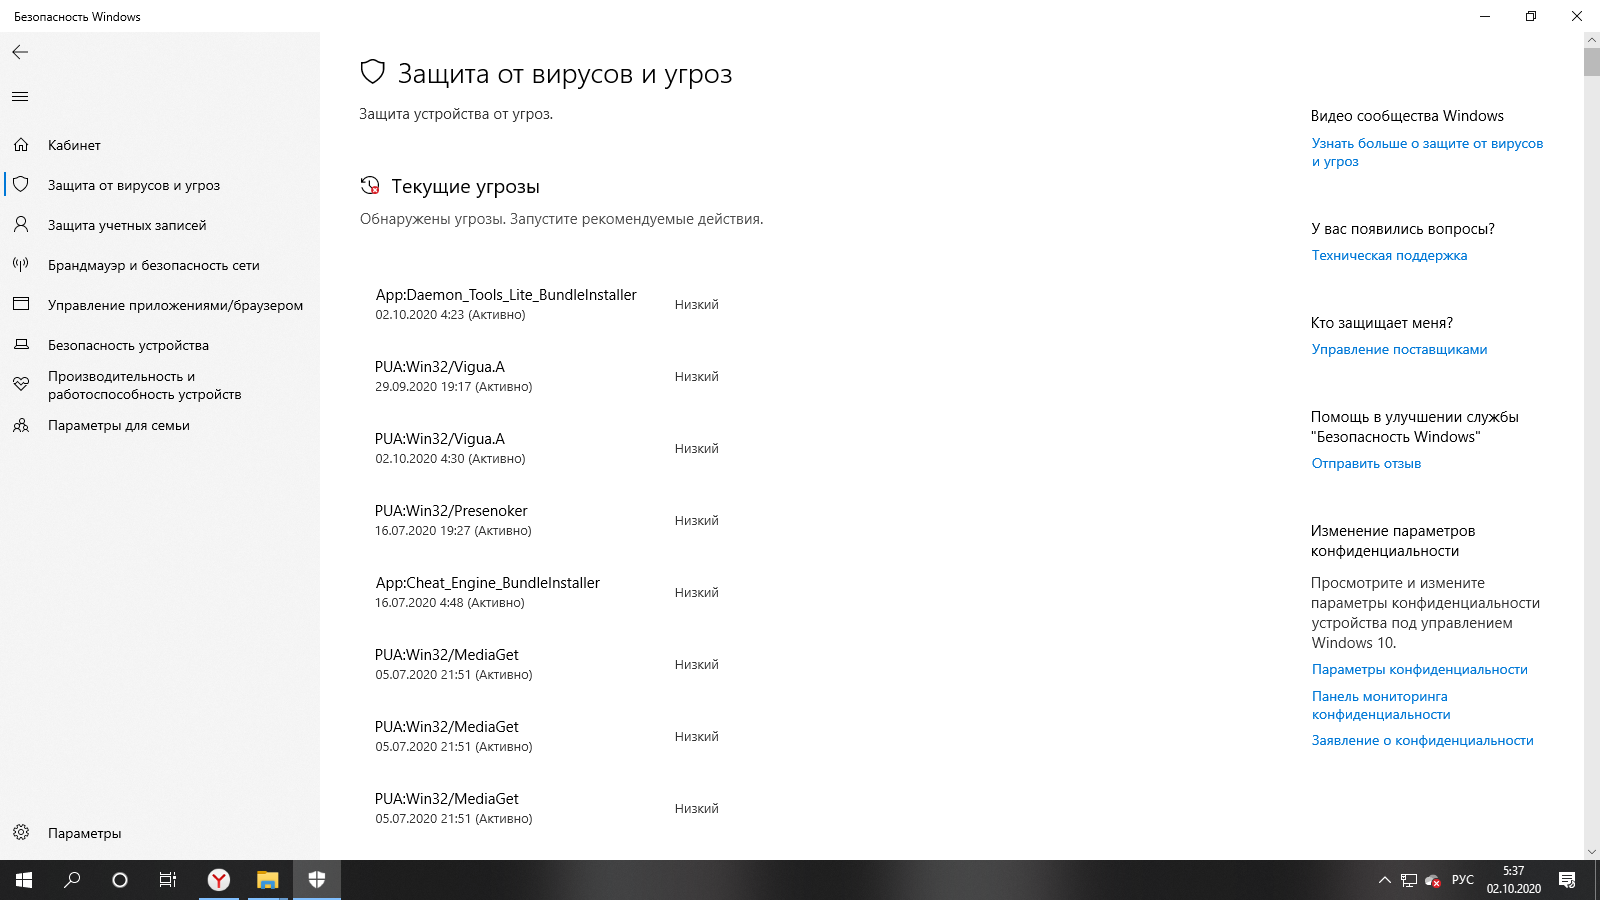
Task: Click the laptop icon for Безопасность устройства
Action: coord(21,345)
